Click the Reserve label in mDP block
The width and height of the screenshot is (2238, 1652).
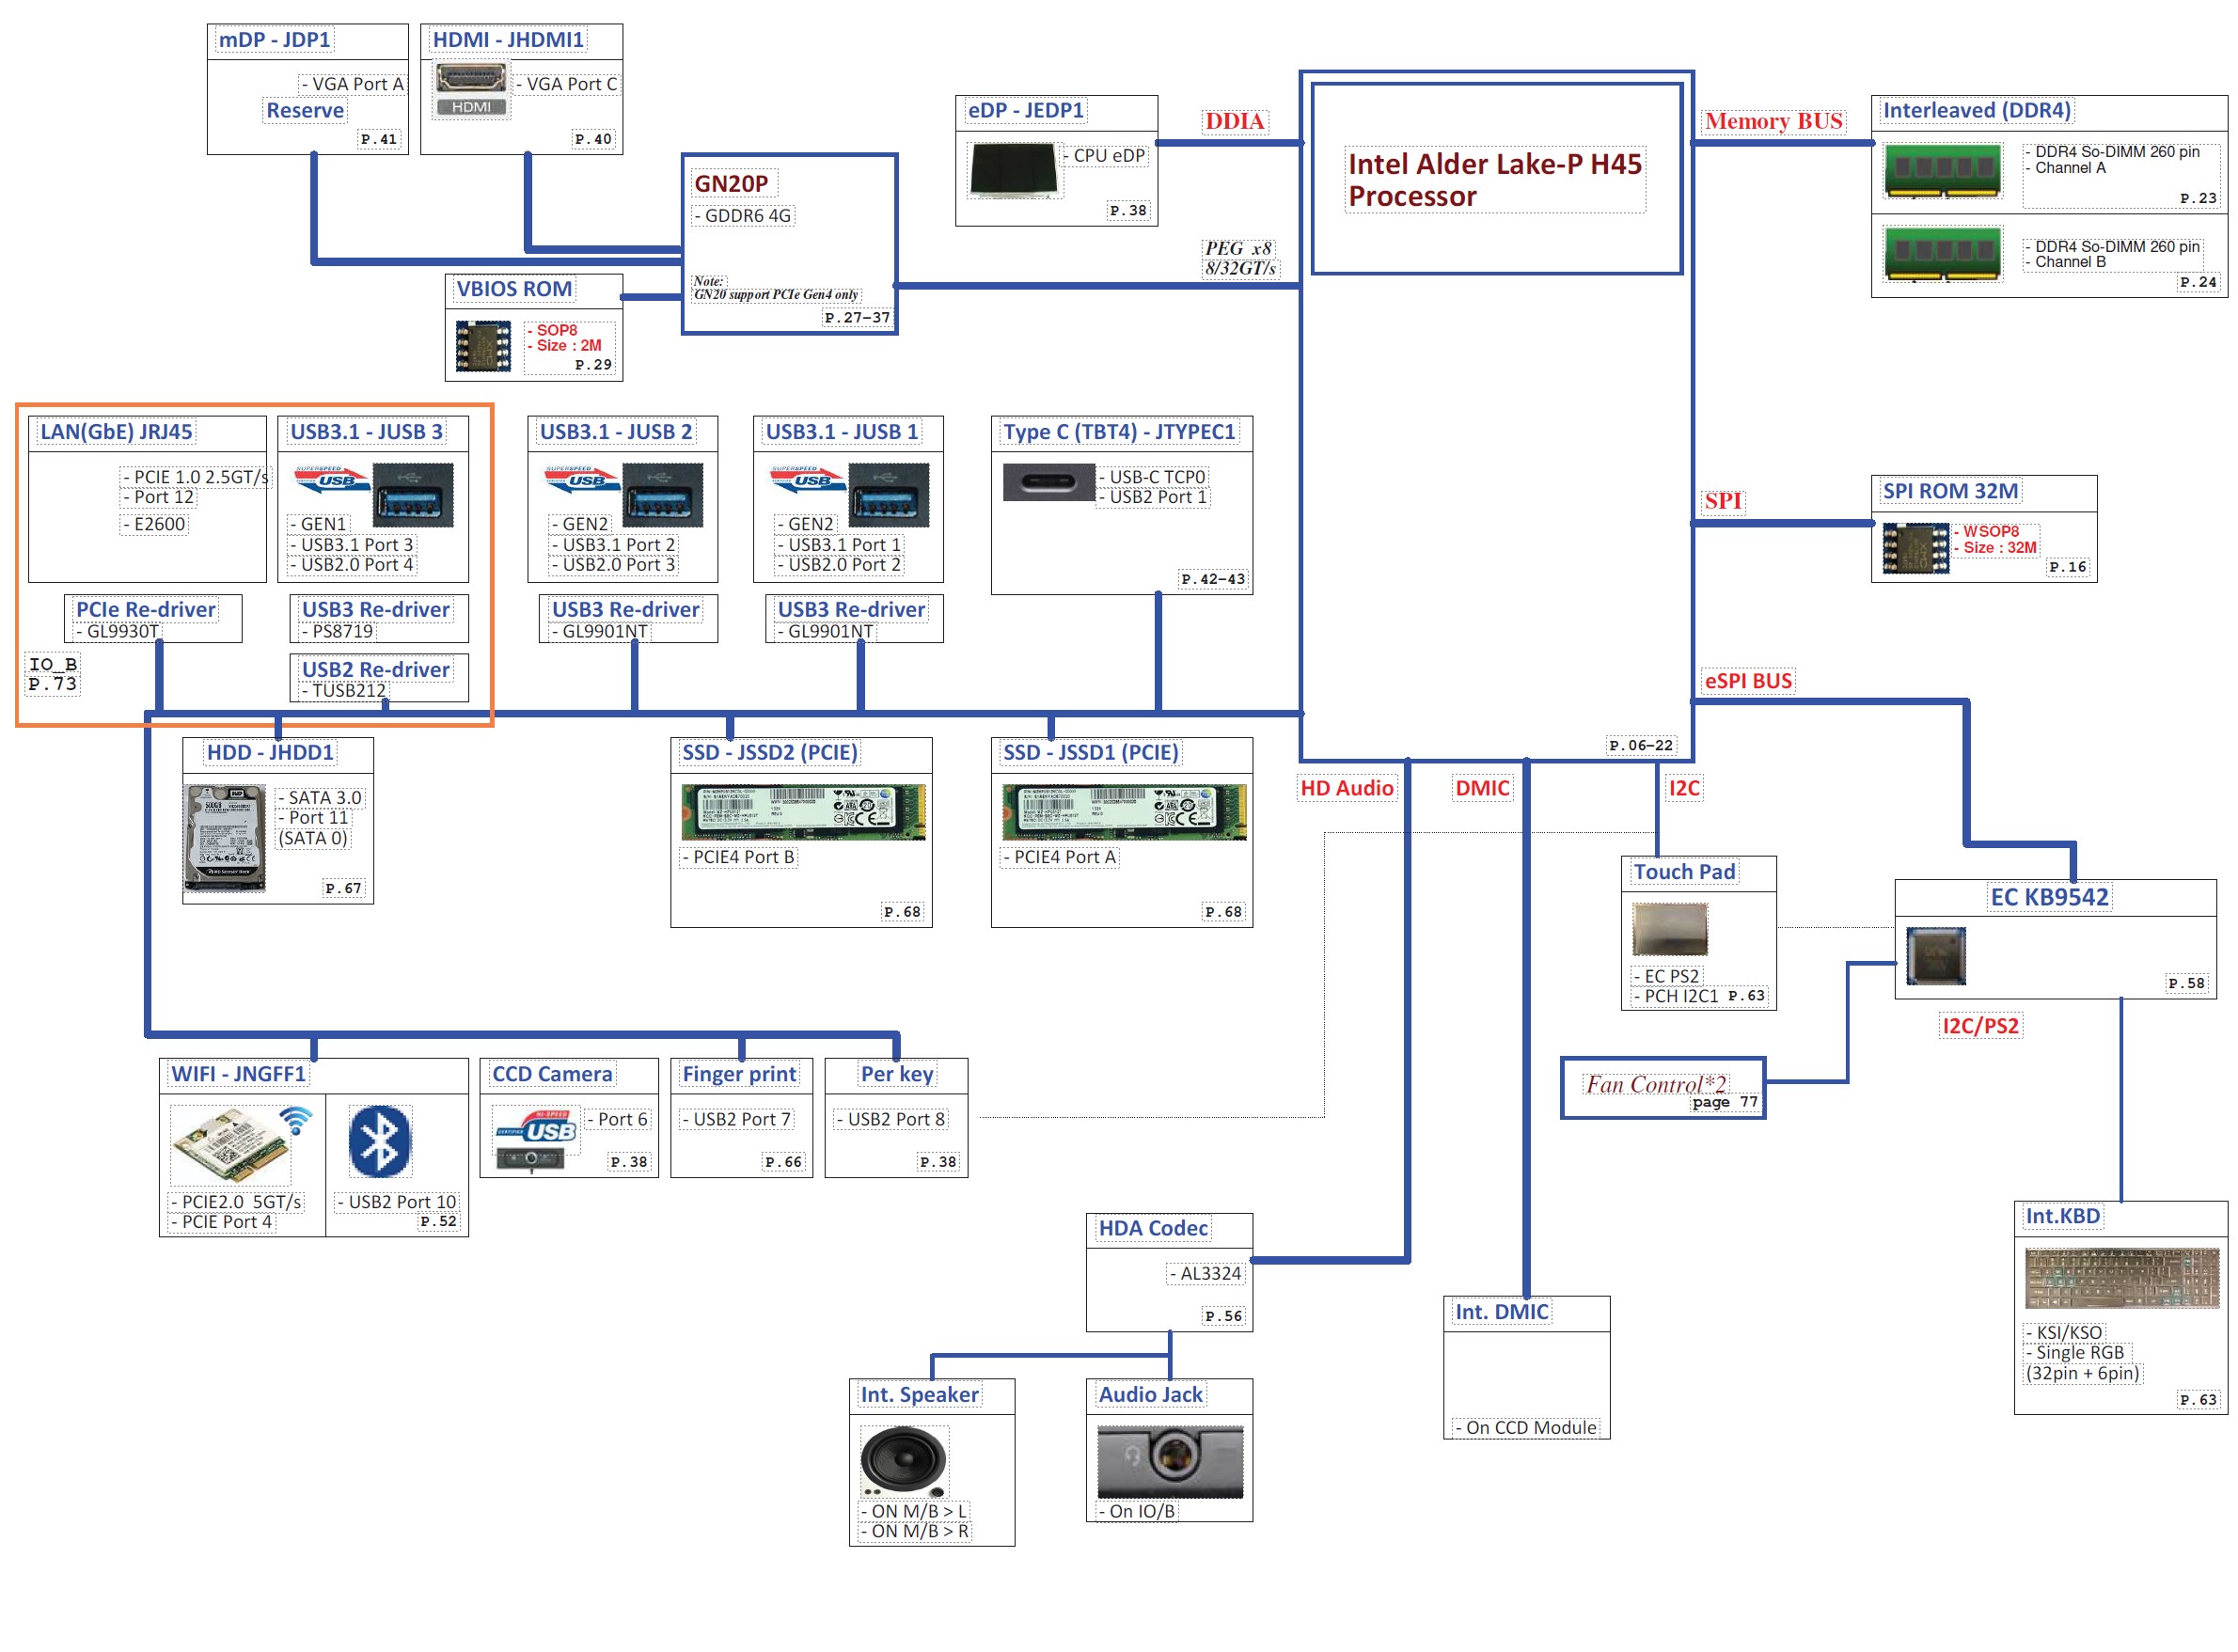coord(305,111)
